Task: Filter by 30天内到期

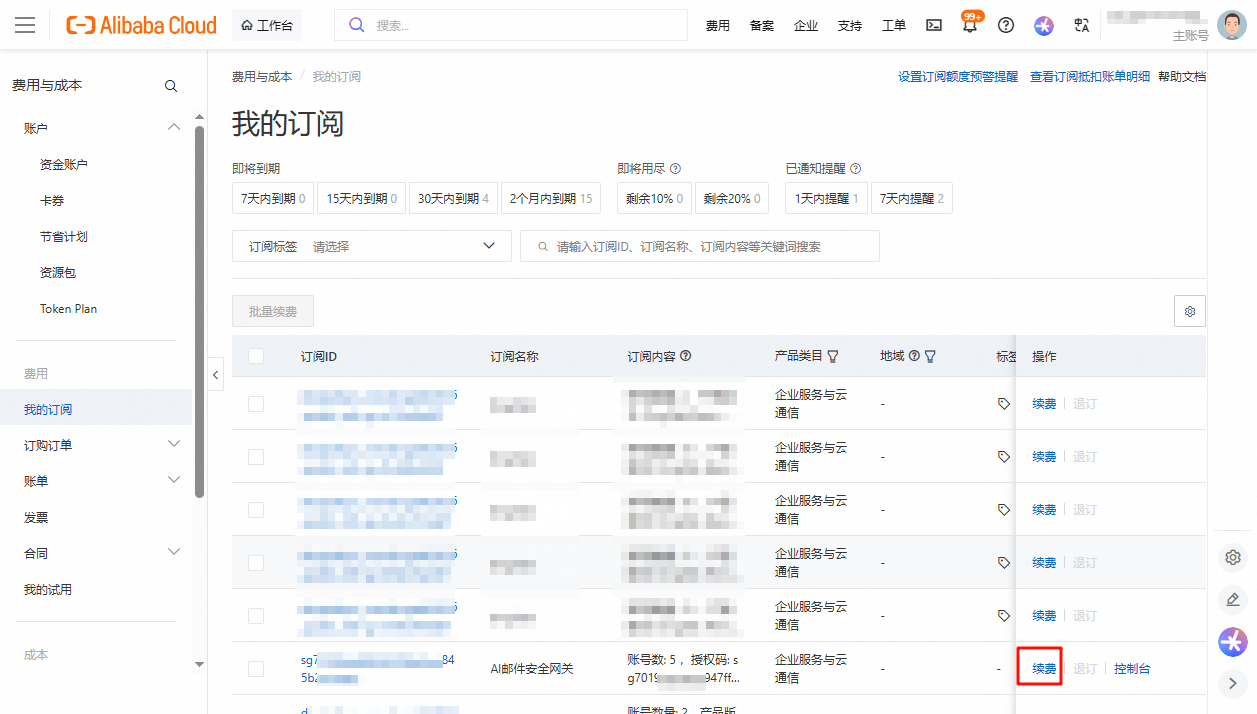Action: [x=453, y=198]
